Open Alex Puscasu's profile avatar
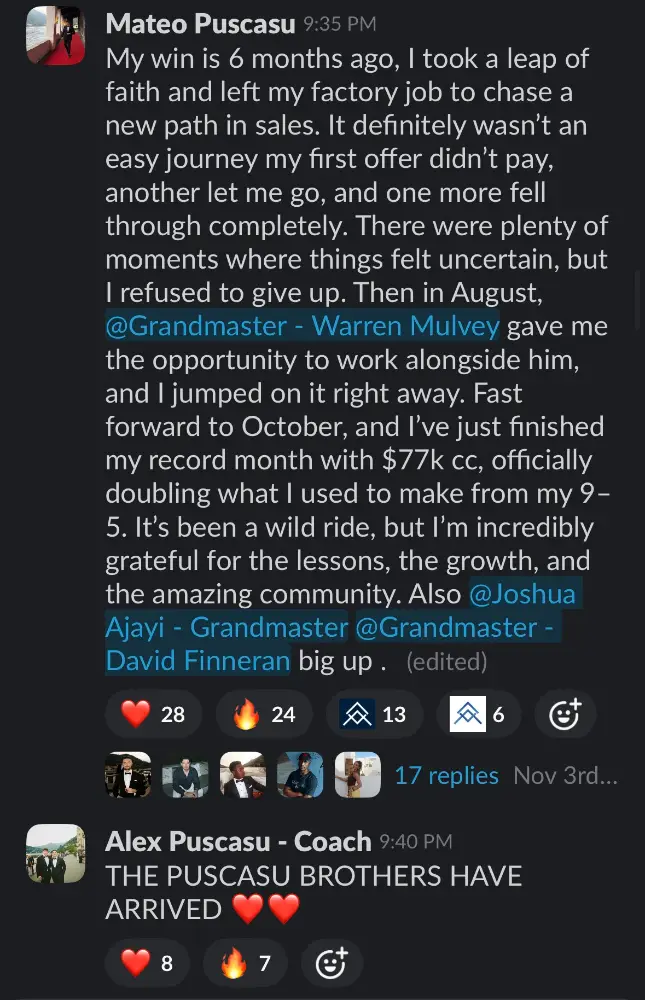Screen dimensions: 645x1000 tap(55, 853)
